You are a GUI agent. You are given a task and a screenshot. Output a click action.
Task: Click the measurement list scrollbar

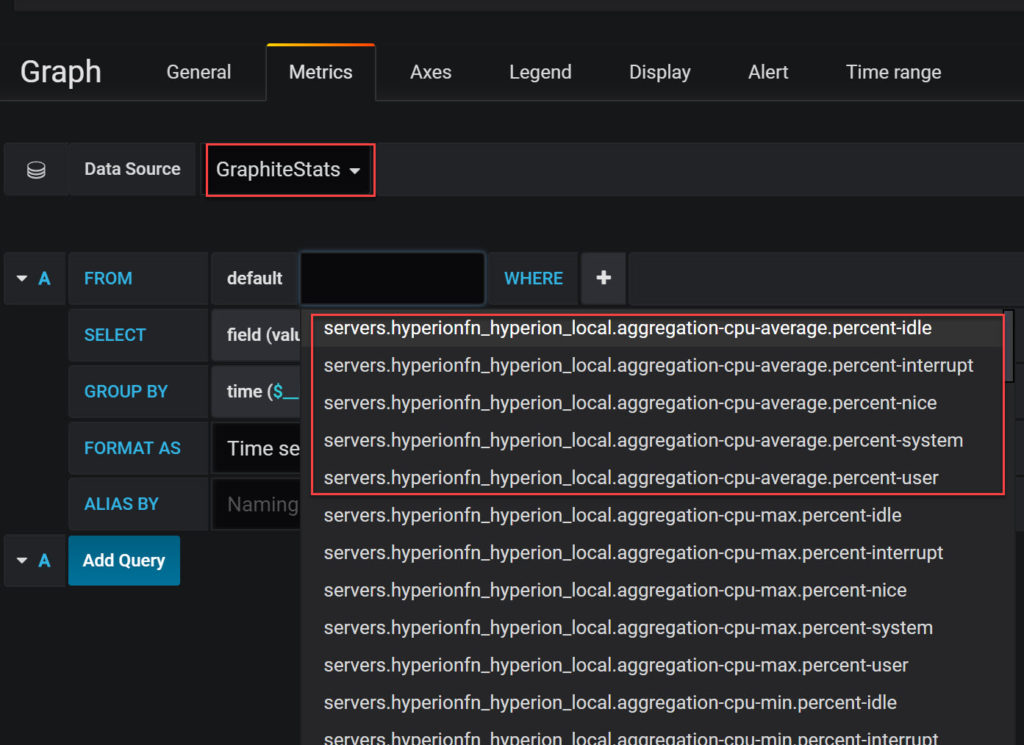point(1009,346)
